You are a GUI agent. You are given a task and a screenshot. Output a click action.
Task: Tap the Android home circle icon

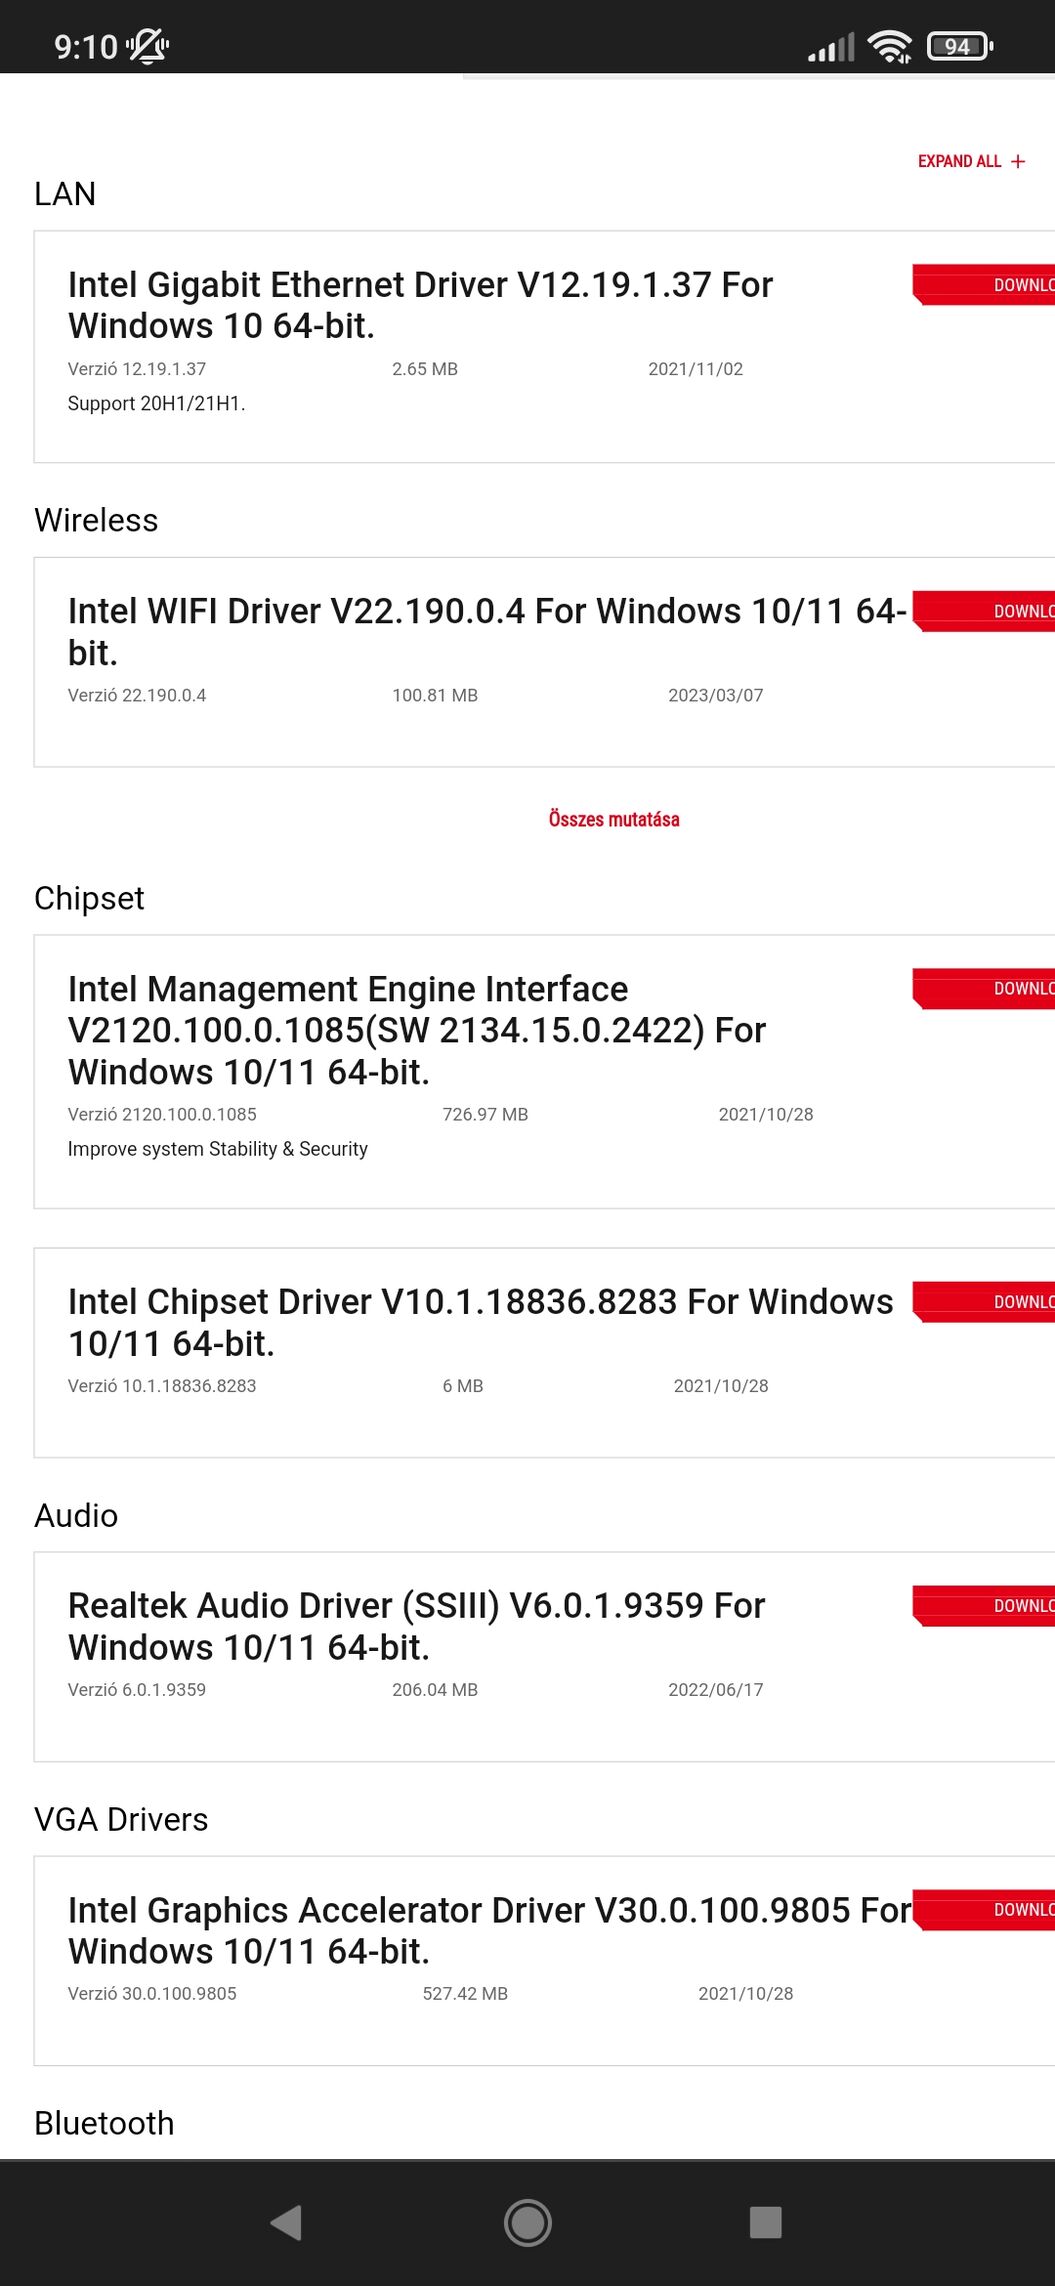pyautogui.click(x=527, y=2222)
